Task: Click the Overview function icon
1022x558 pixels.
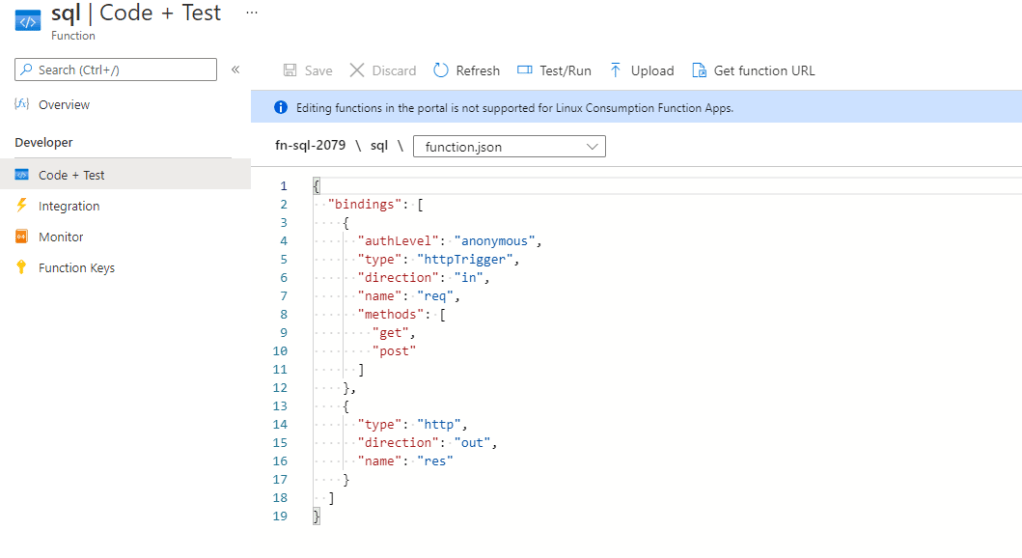Action: pos(22,105)
